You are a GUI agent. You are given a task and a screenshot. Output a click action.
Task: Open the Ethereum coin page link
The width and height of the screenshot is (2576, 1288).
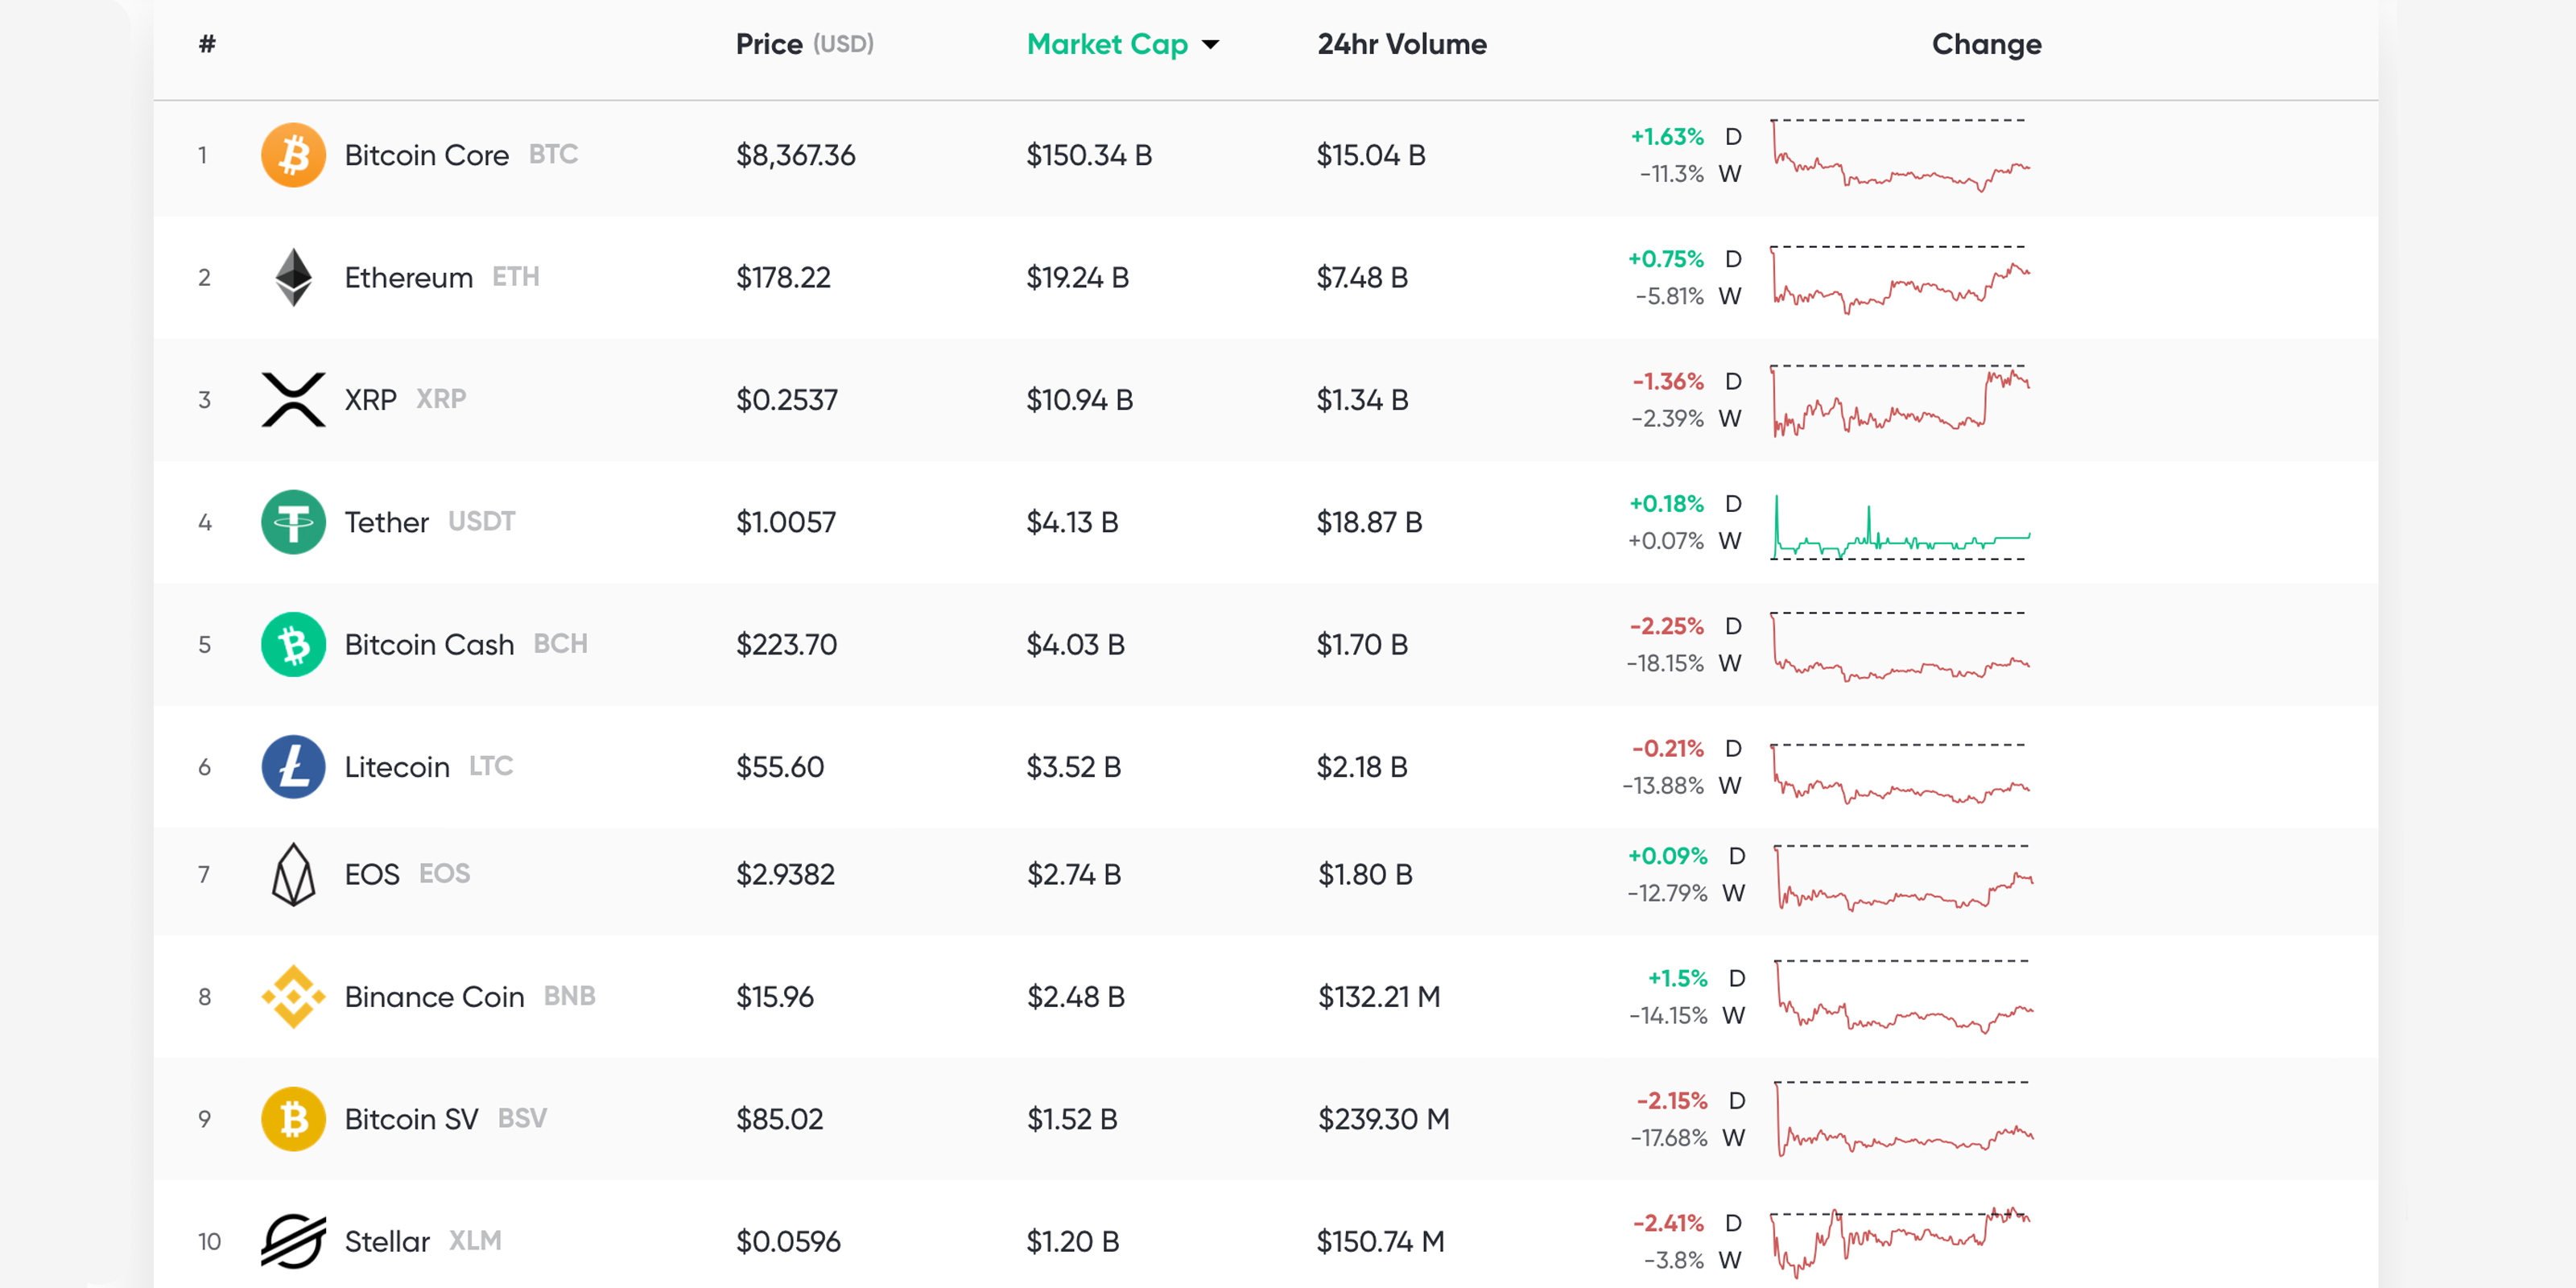[x=408, y=277]
